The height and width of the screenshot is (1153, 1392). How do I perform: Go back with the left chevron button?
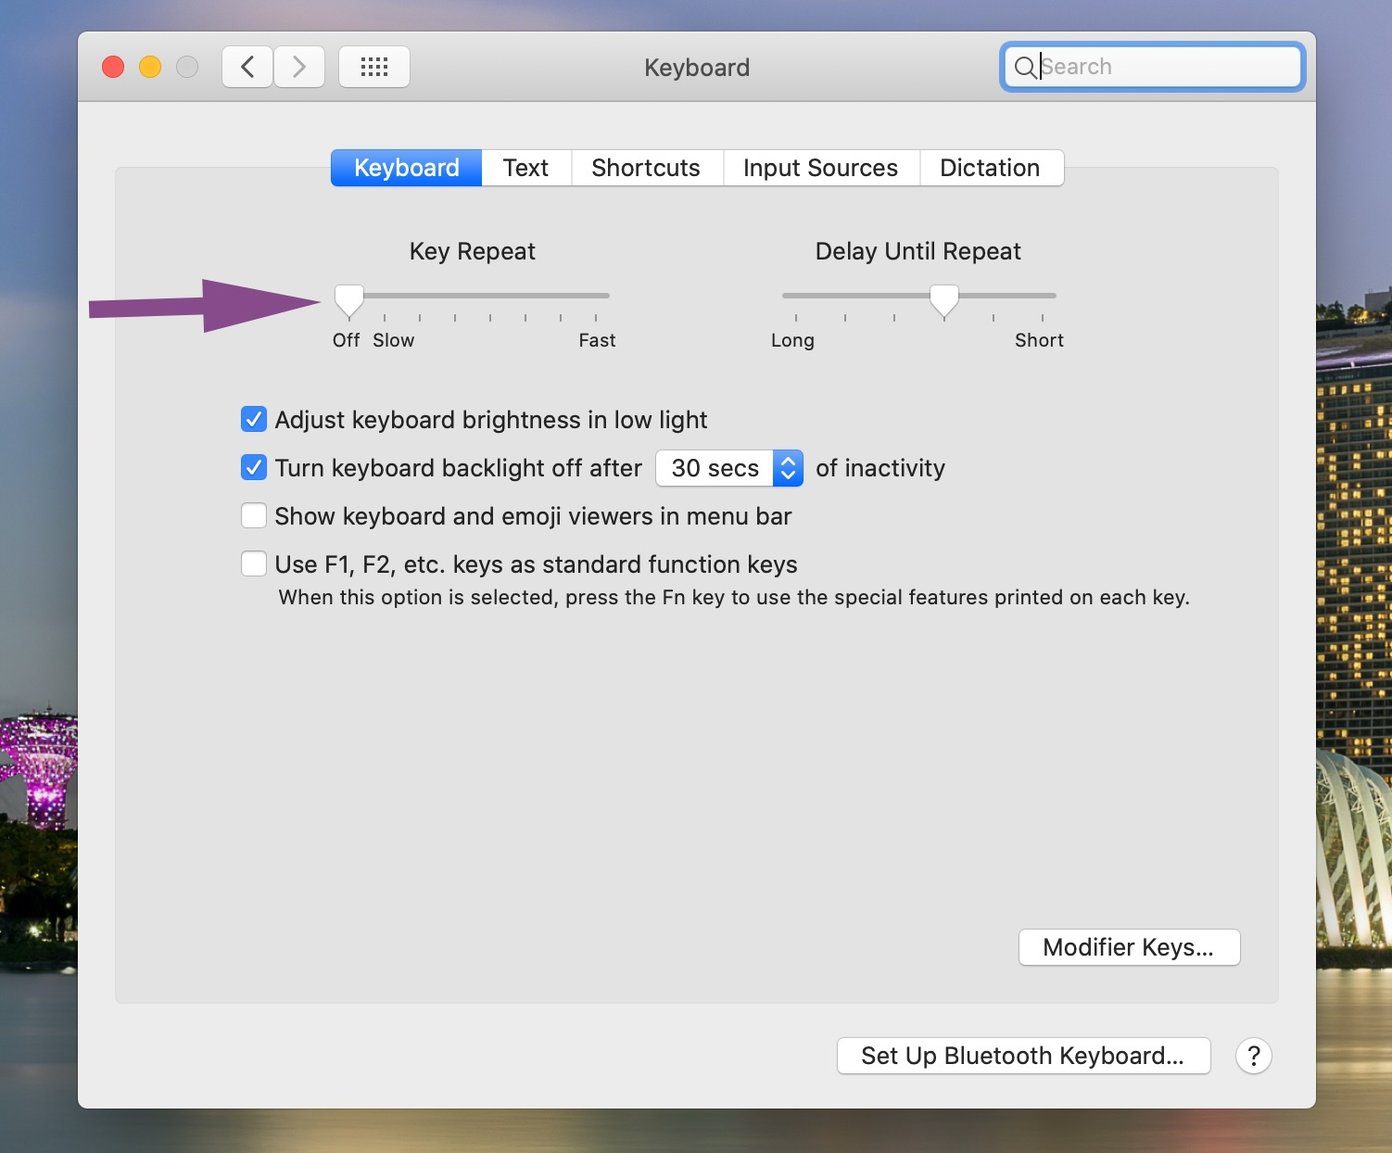click(x=248, y=67)
